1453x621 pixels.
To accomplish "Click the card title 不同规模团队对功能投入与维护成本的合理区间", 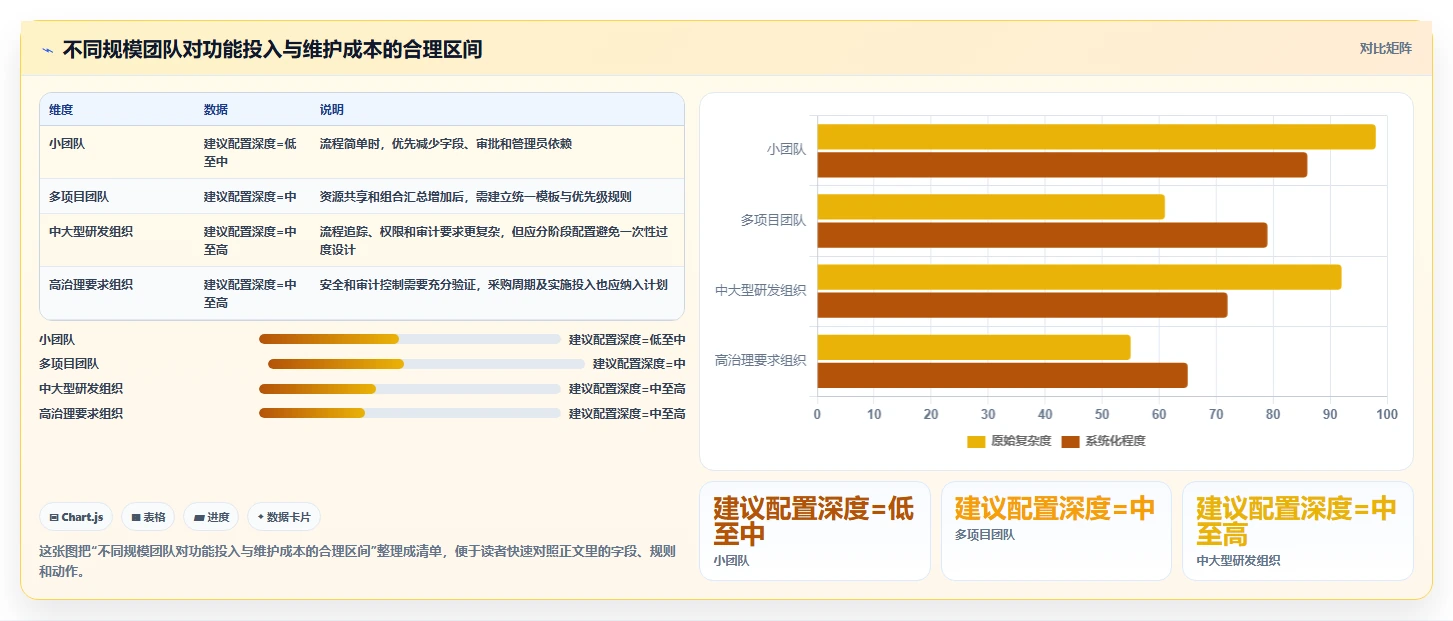I will coord(272,49).
